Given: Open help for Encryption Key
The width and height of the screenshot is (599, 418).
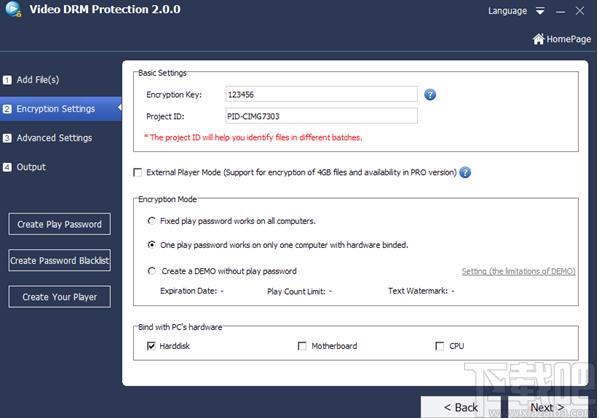Looking at the screenshot, I should tap(430, 94).
